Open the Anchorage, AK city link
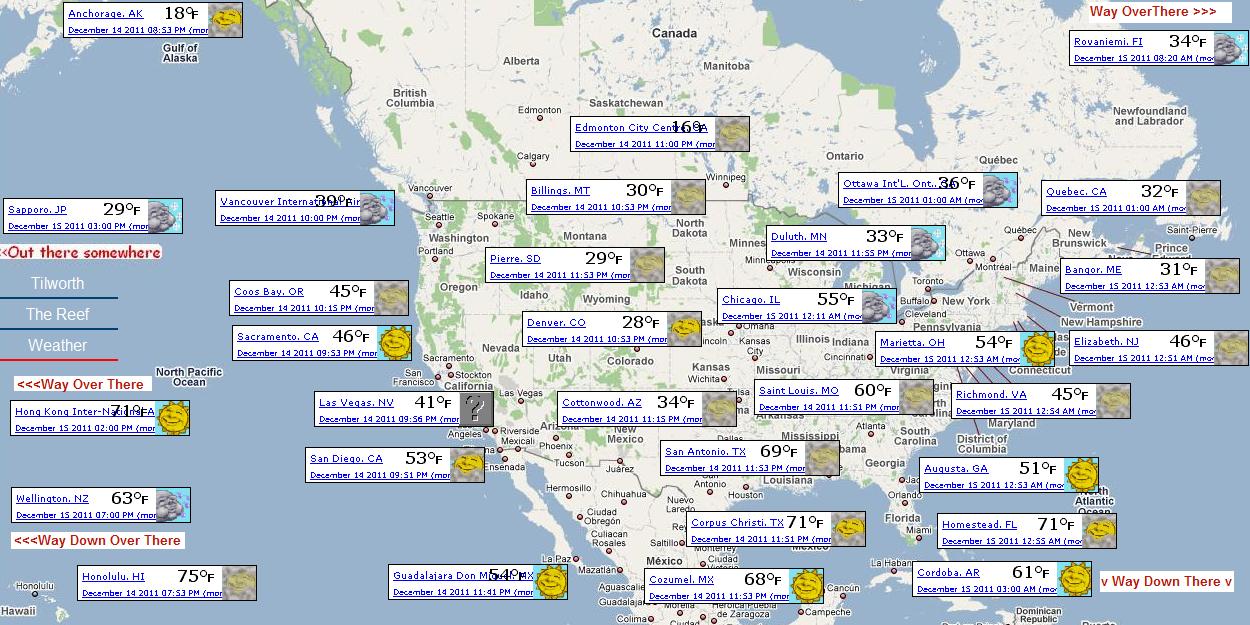Image resolution: width=1250 pixels, height=625 pixels. [106, 14]
